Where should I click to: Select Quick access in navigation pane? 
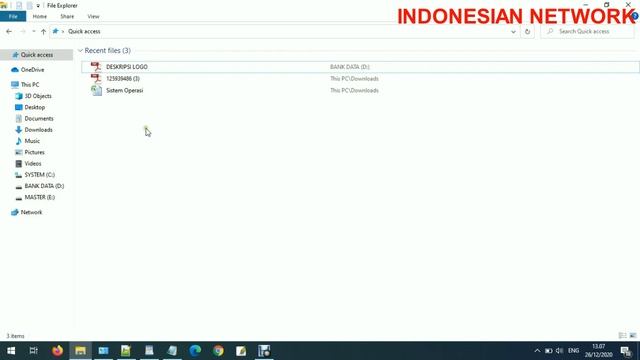37,55
